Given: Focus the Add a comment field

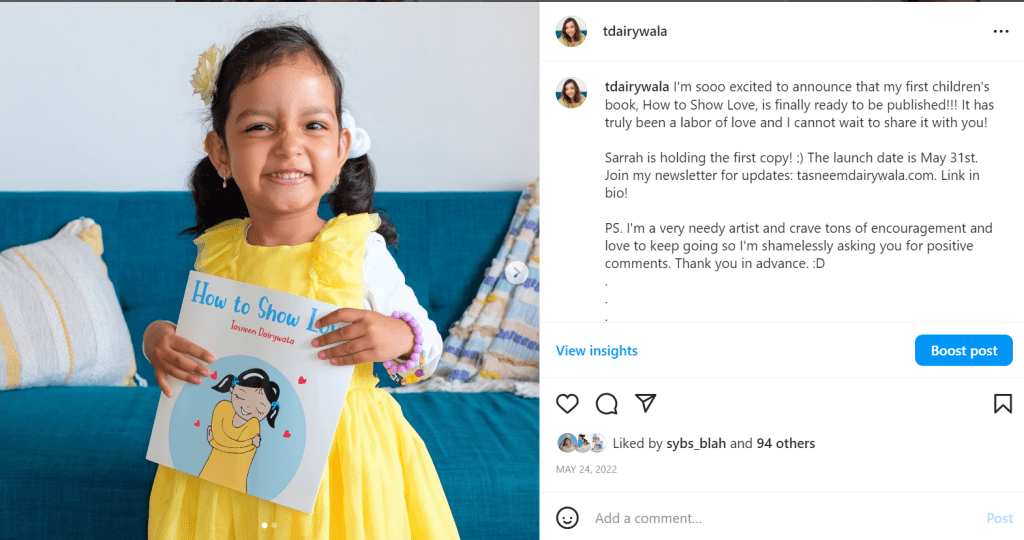Looking at the screenshot, I should [x=784, y=518].
